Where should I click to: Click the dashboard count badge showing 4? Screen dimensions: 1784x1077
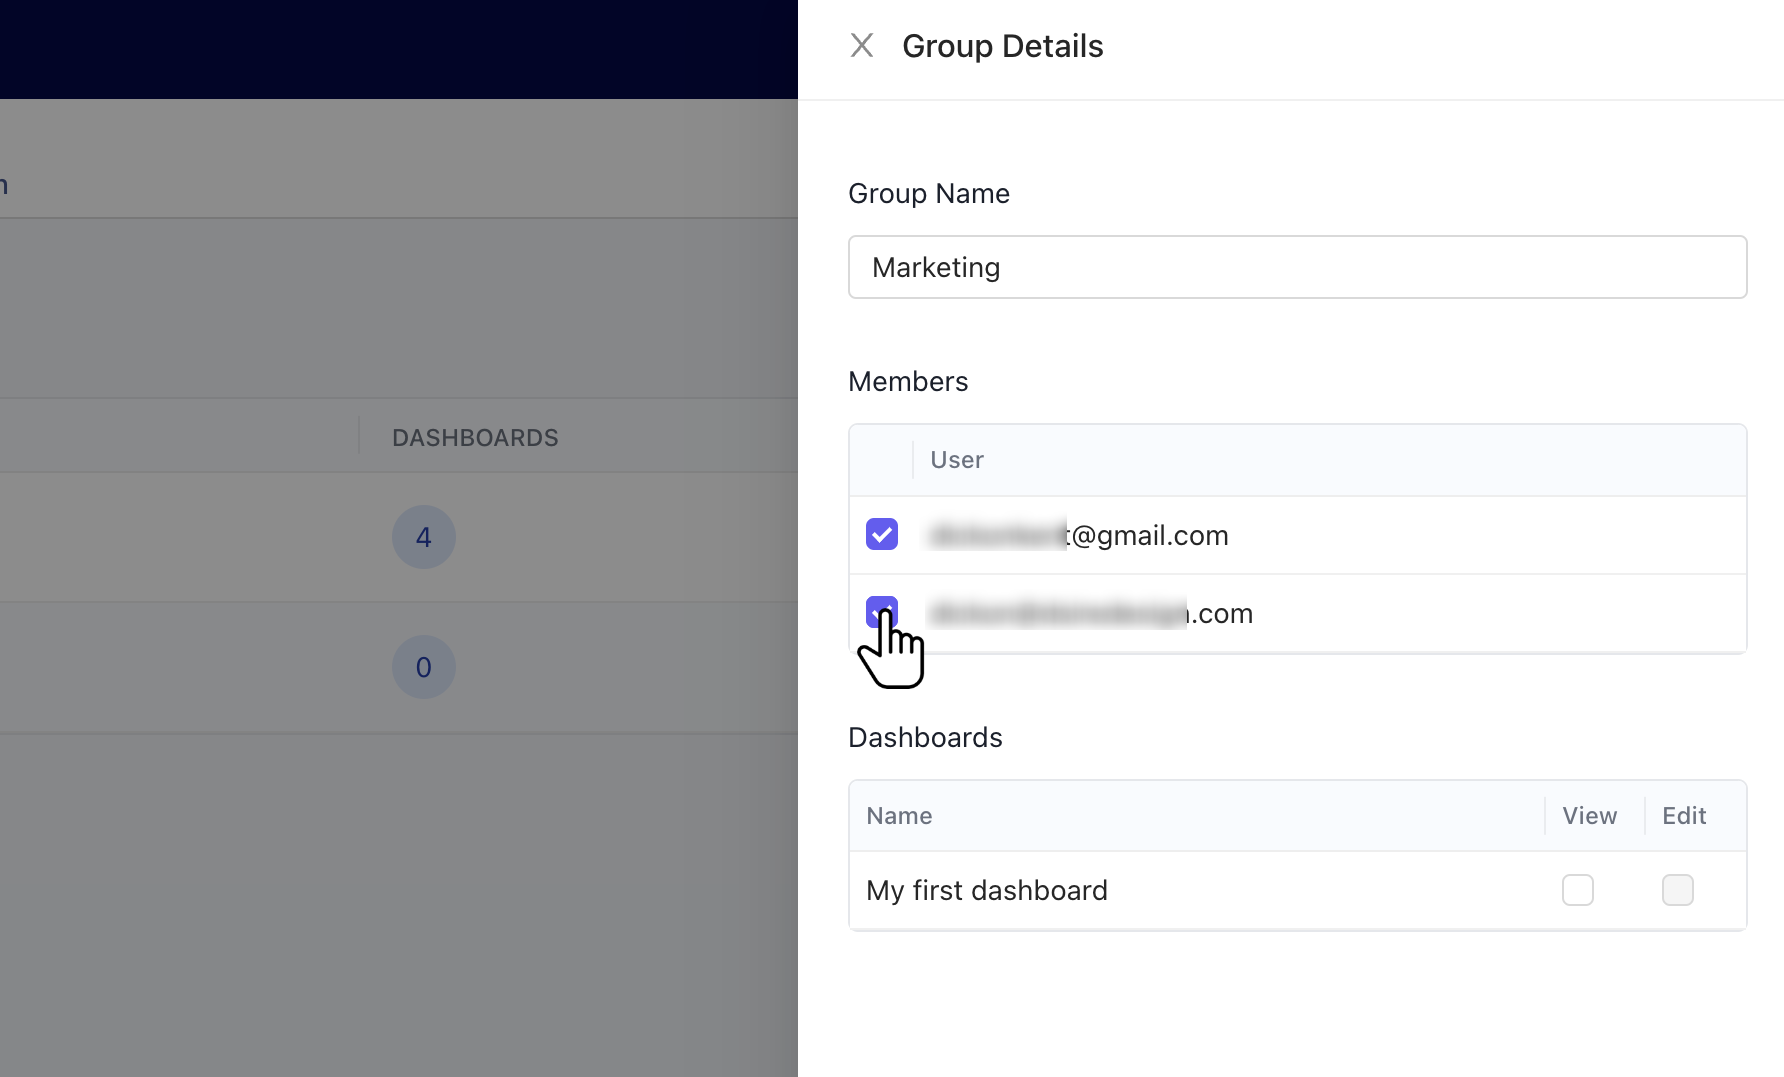(424, 537)
